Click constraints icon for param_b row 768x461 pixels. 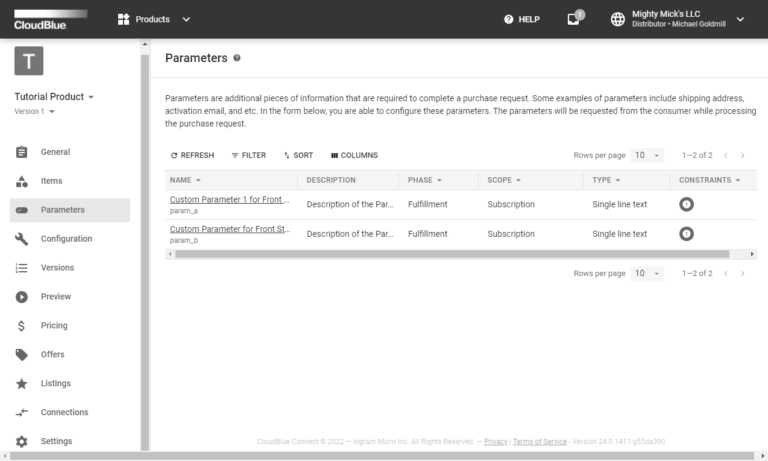686,234
